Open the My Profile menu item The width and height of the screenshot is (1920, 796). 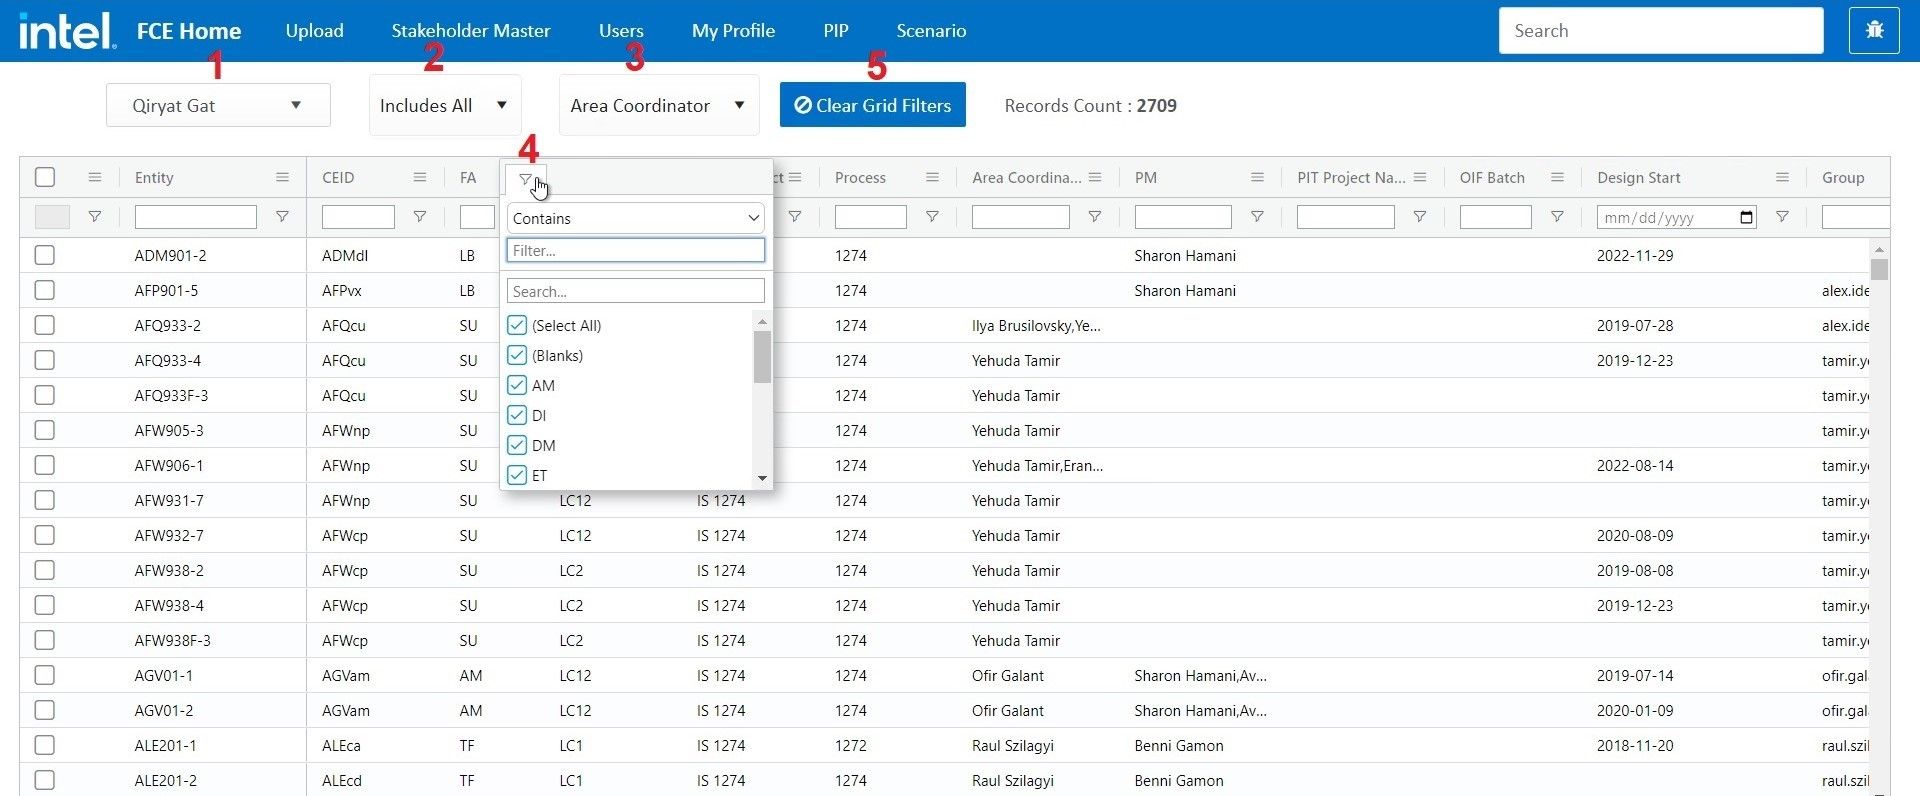pos(733,31)
